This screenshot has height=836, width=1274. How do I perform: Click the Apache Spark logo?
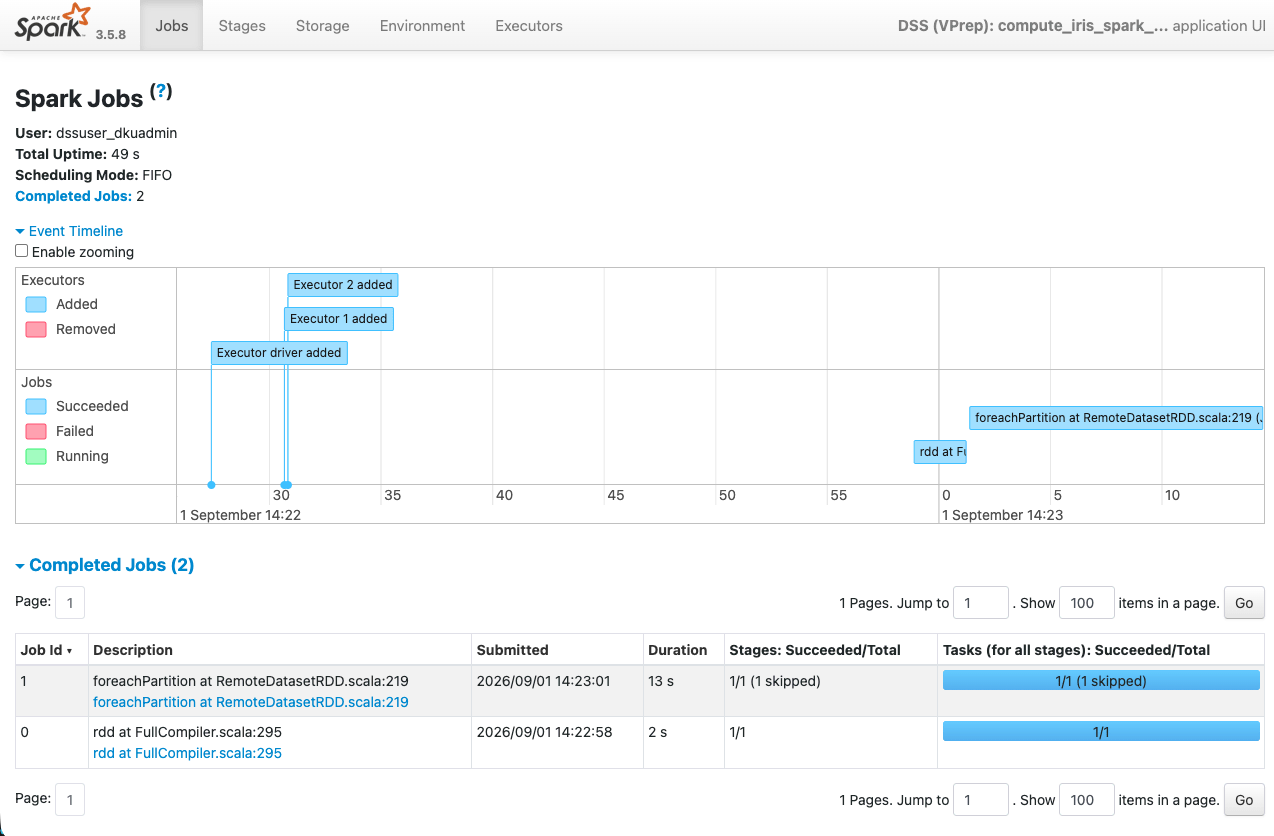[52, 23]
